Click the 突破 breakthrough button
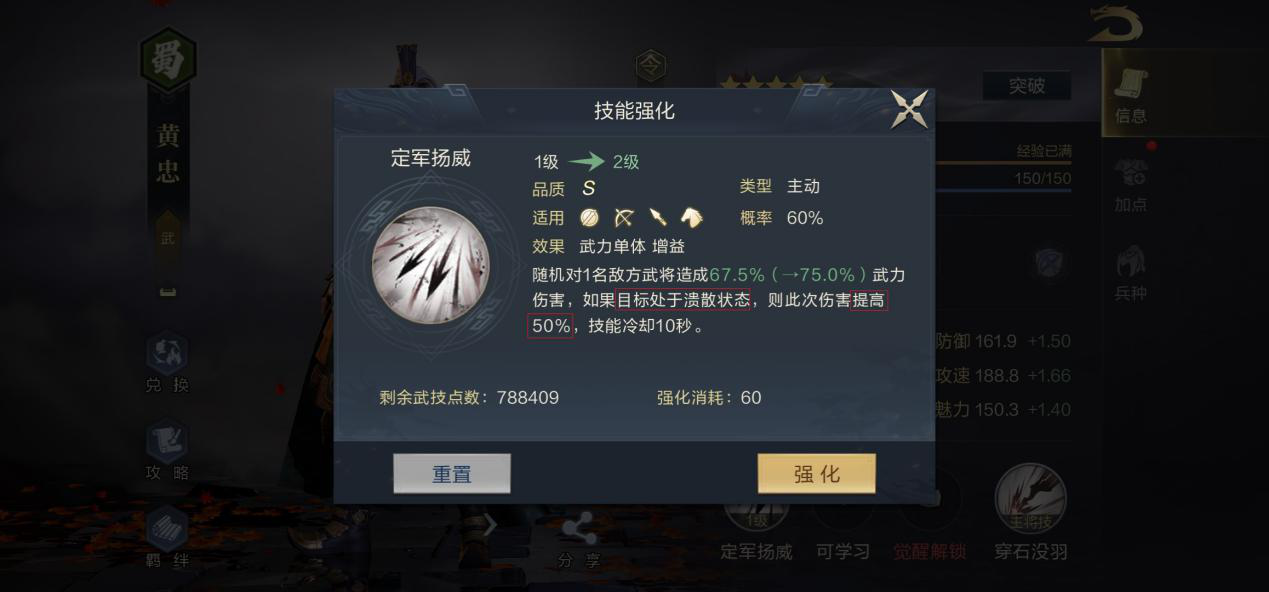This screenshot has width=1269, height=592. point(1026,86)
